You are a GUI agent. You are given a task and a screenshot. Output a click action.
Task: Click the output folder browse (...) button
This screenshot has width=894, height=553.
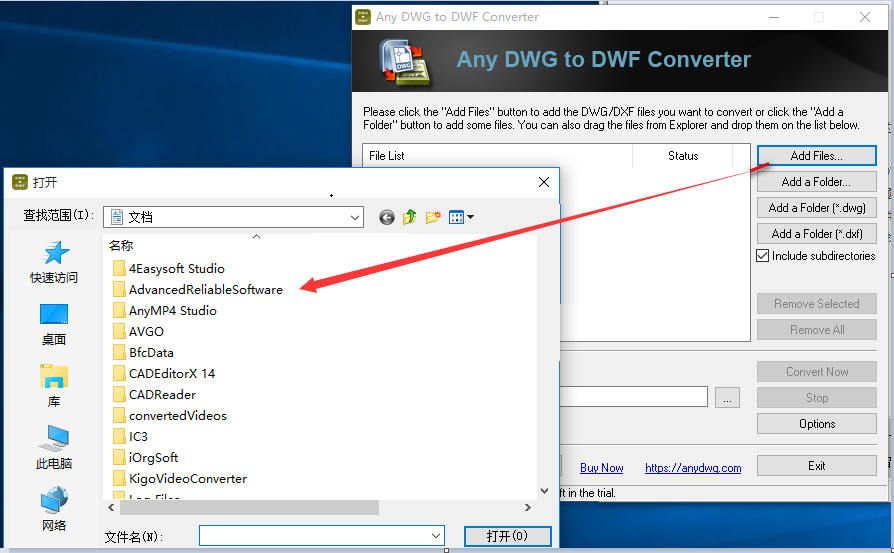click(727, 397)
